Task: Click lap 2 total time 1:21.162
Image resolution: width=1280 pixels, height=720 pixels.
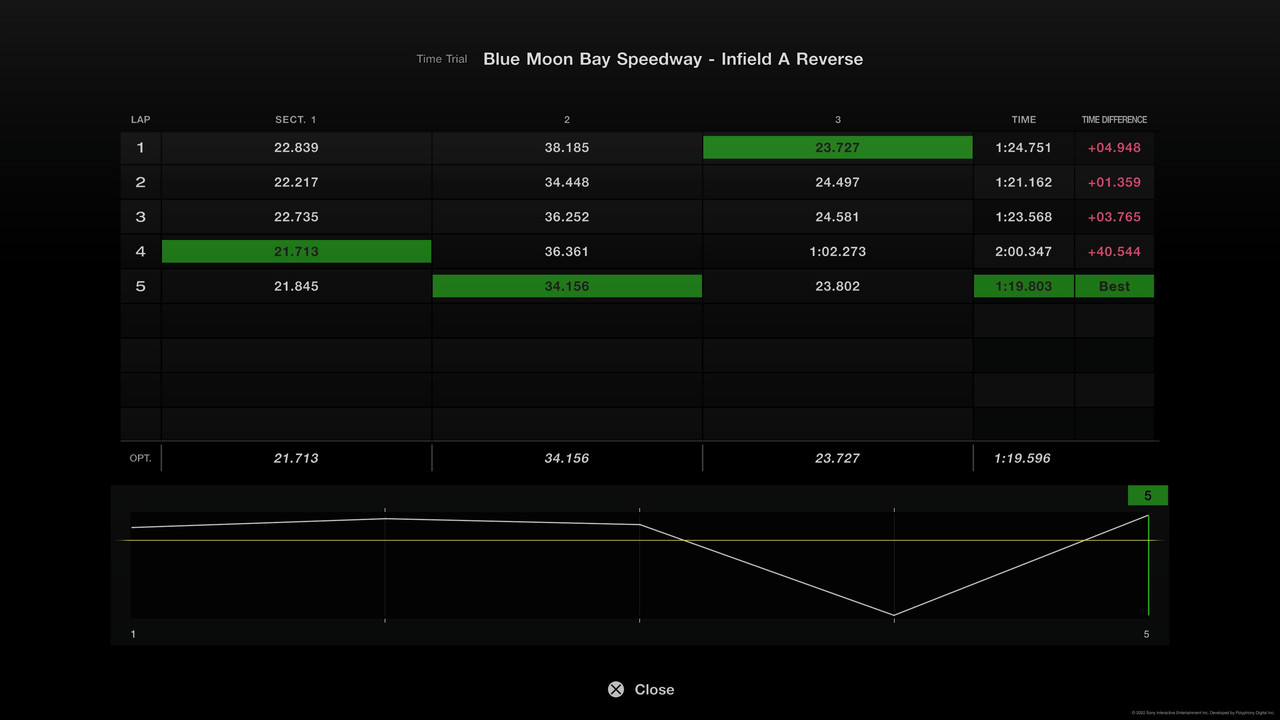Action: pos(1024,182)
